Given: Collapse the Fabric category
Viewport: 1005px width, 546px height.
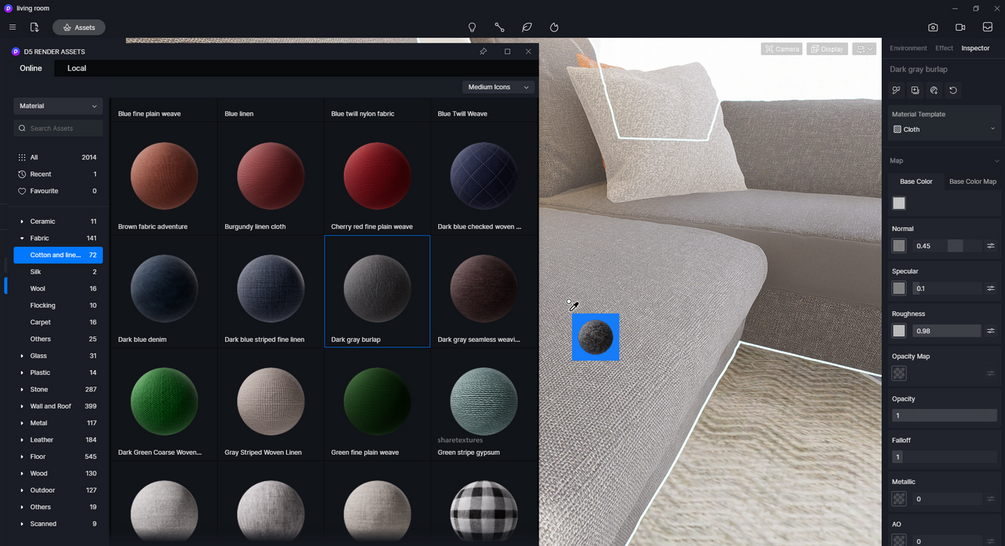Looking at the screenshot, I should (x=22, y=238).
